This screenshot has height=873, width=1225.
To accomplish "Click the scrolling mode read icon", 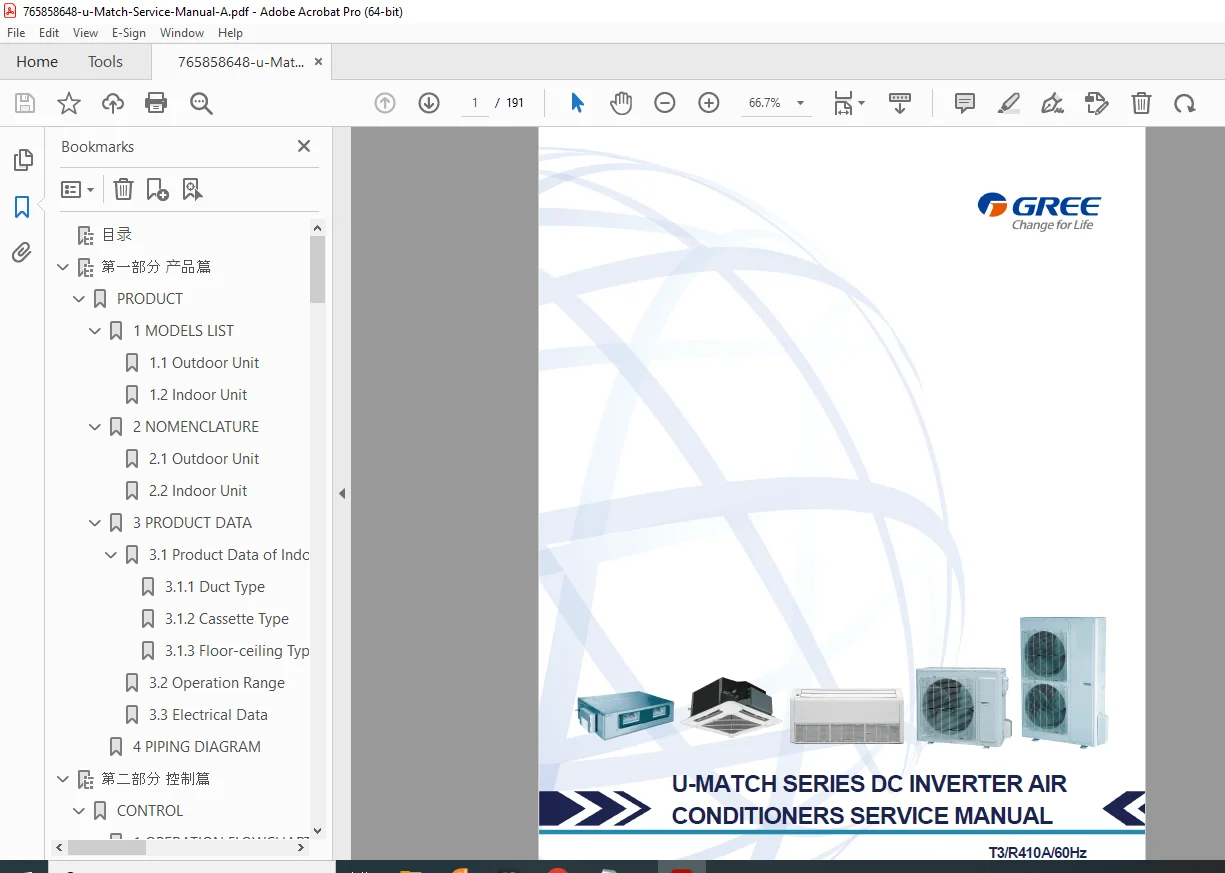I will tap(900, 103).
